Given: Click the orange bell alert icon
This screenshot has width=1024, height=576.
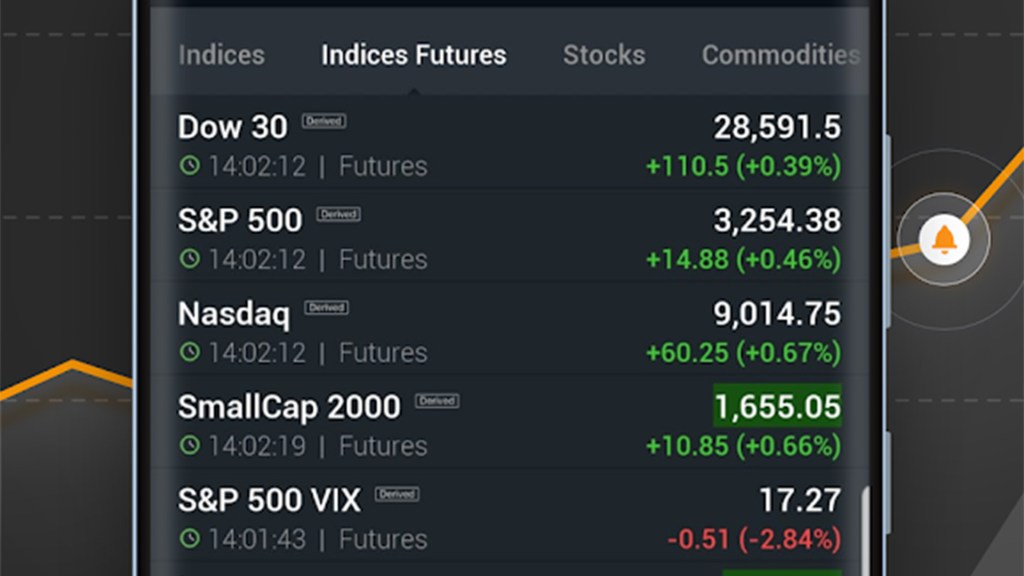Looking at the screenshot, I should click(x=942, y=240).
